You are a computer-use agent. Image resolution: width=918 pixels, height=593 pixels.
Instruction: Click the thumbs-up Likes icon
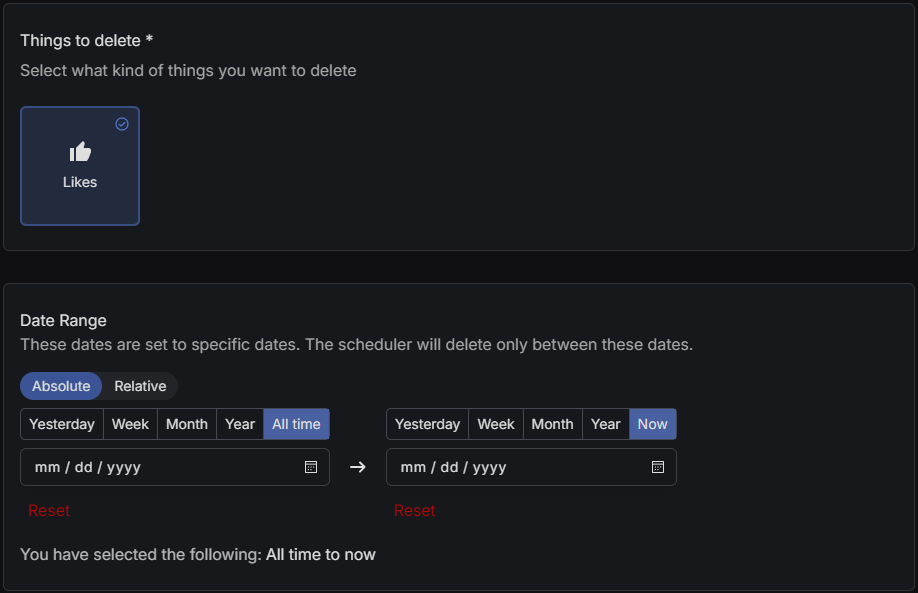80,152
